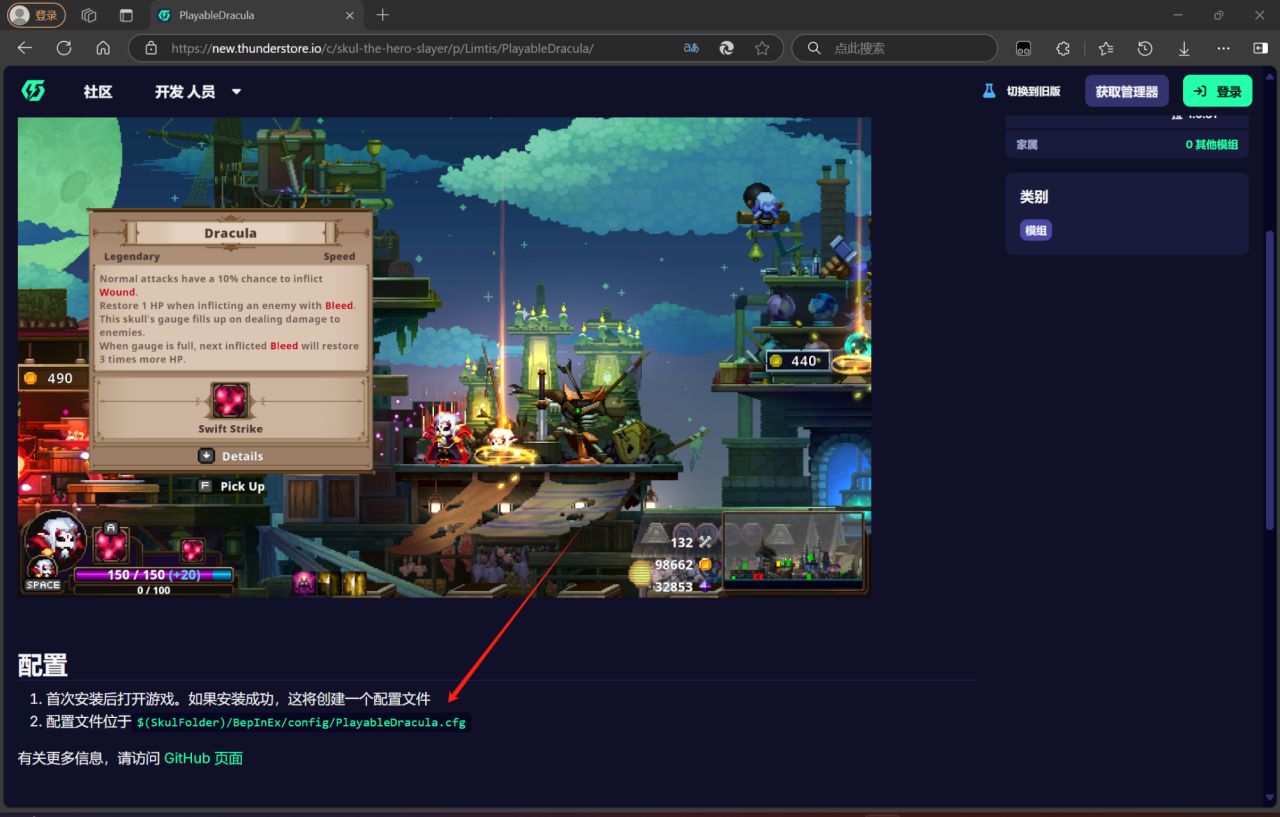Refresh the current page

(x=64, y=48)
